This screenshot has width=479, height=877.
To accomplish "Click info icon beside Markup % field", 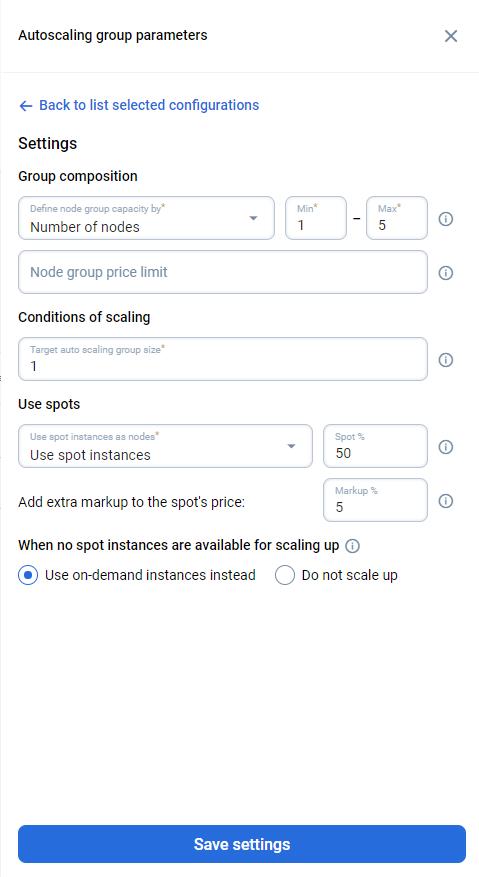I will [x=445, y=501].
